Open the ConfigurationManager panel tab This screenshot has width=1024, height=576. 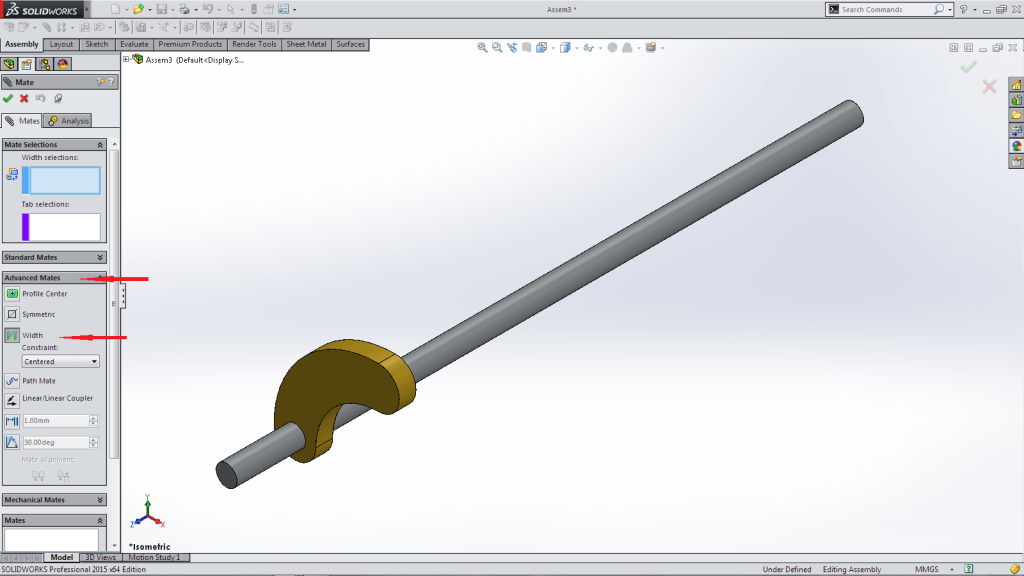pos(45,64)
